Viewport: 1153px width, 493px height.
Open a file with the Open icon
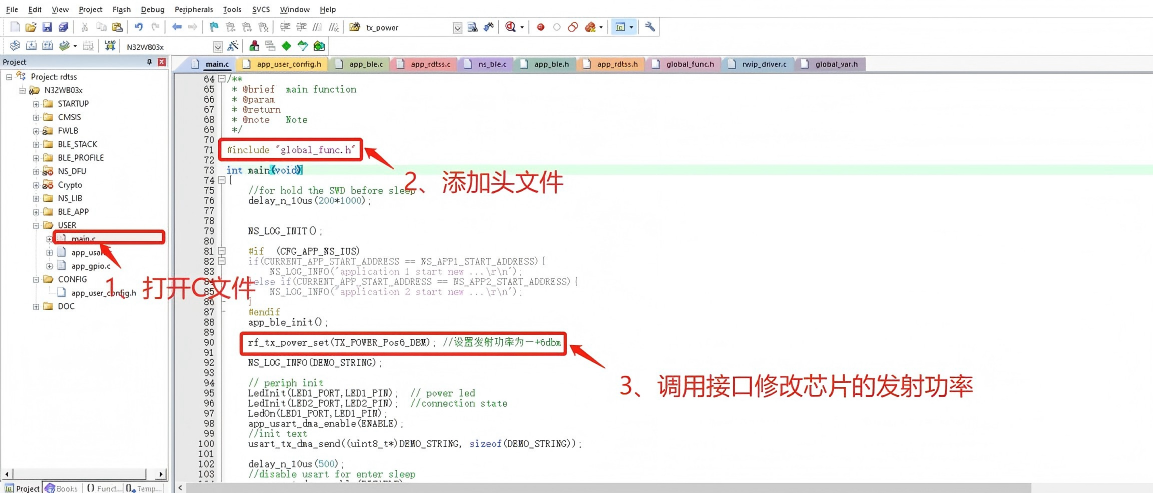(31, 27)
